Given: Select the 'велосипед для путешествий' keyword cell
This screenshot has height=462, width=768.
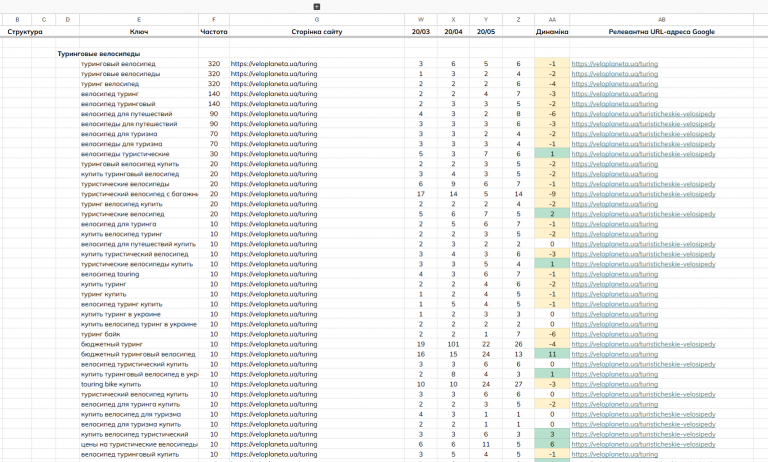Looking at the screenshot, I should pos(139,114).
